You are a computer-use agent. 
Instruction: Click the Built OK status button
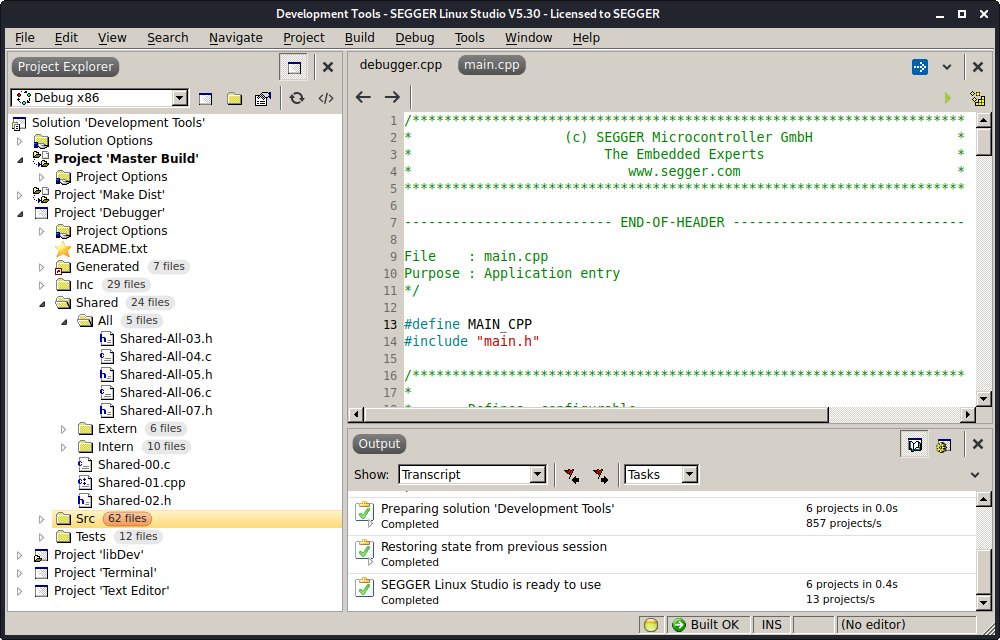click(707, 625)
